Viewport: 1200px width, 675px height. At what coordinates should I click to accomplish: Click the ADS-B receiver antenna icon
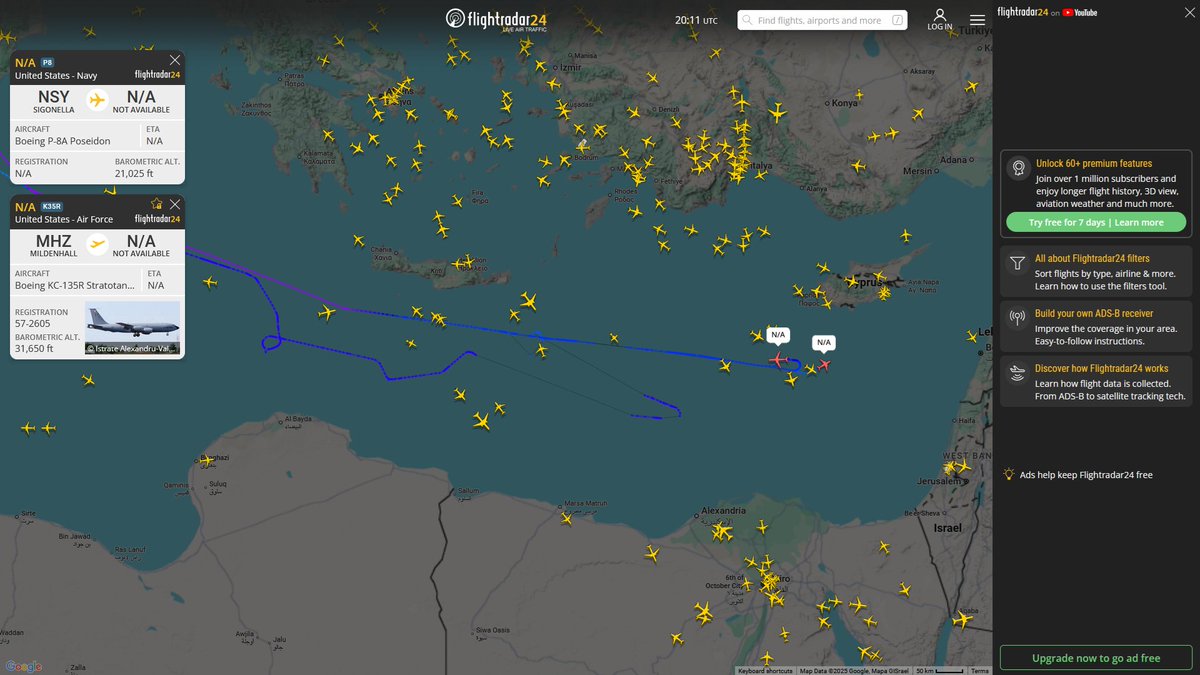[1017, 319]
